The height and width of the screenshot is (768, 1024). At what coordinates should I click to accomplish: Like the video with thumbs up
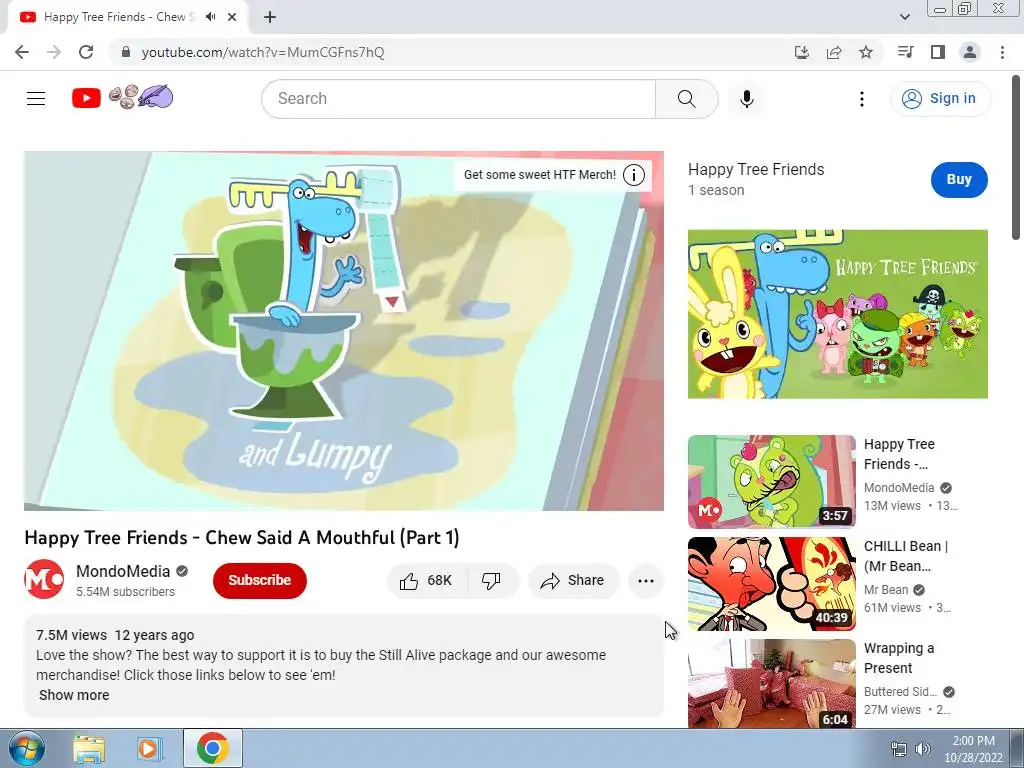pos(426,581)
